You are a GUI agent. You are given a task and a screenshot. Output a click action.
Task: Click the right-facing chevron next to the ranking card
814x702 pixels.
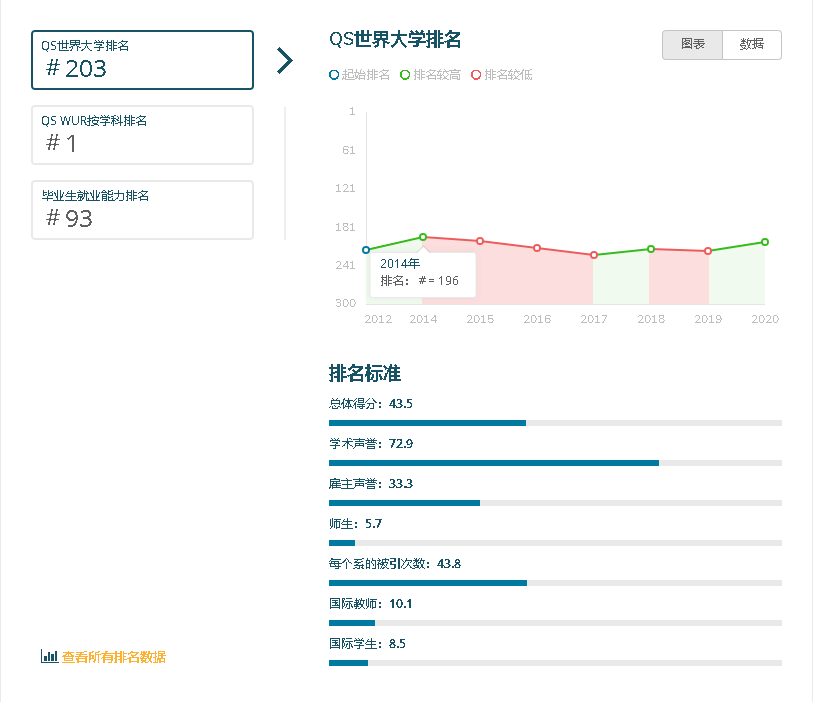coord(285,60)
